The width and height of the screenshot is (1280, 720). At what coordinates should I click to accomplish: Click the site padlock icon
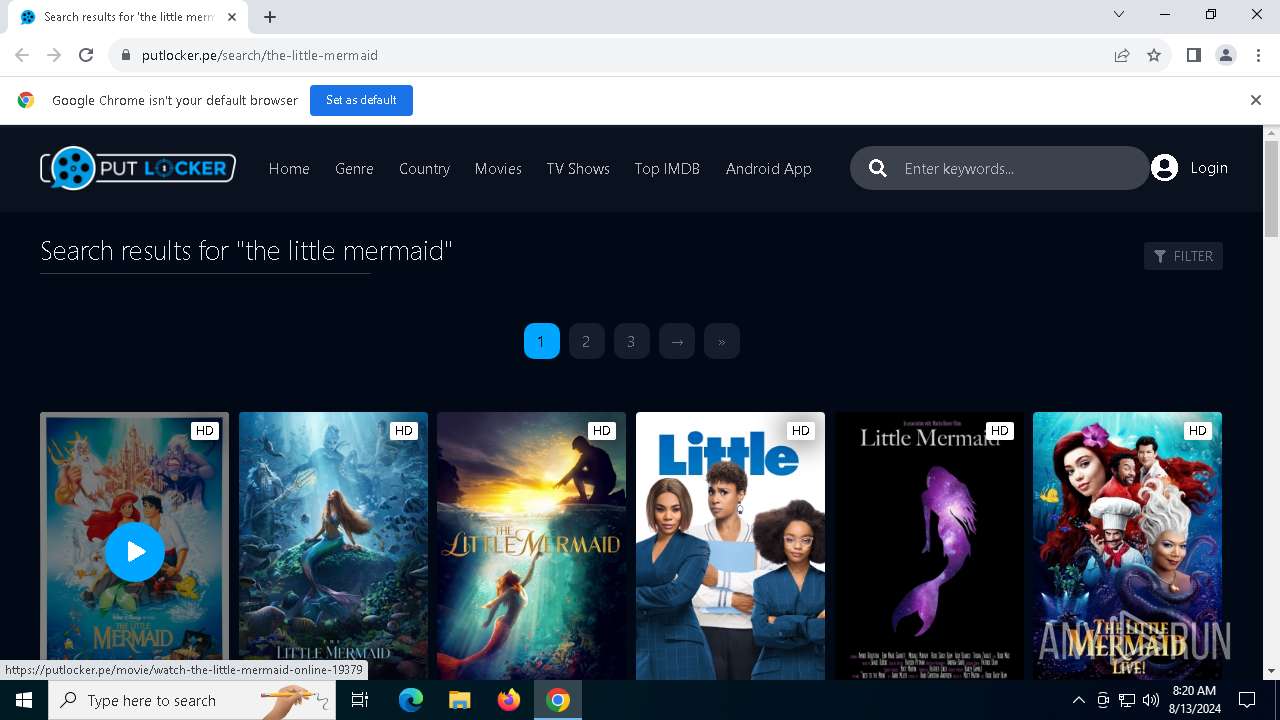click(x=125, y=55)
